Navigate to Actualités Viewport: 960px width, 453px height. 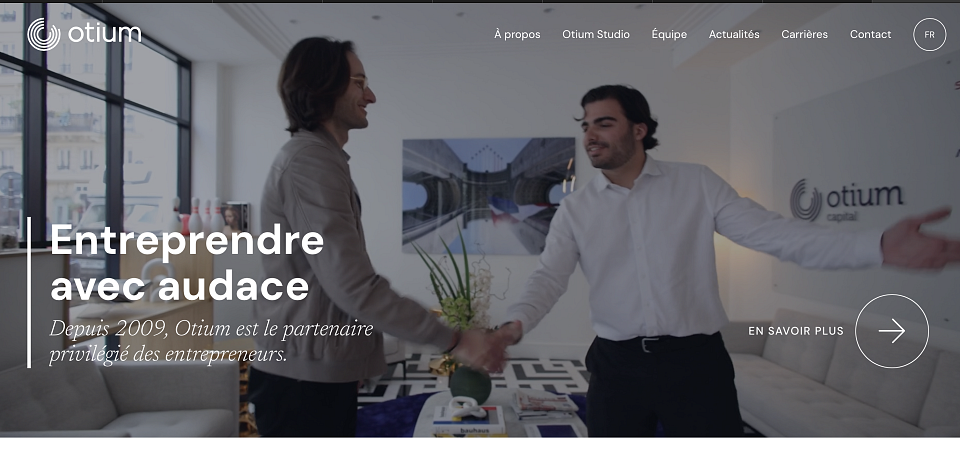click(x=734, y=35)
